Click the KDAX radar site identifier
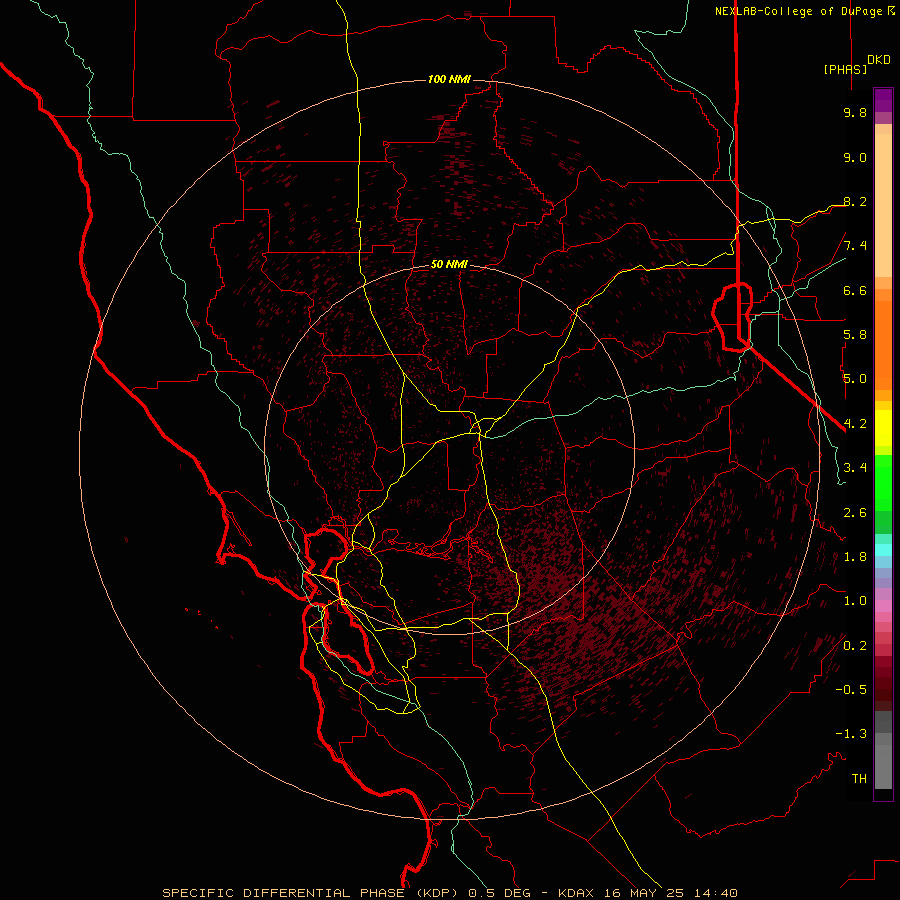Screen dimensions: 900x900 tap(577, 893)
